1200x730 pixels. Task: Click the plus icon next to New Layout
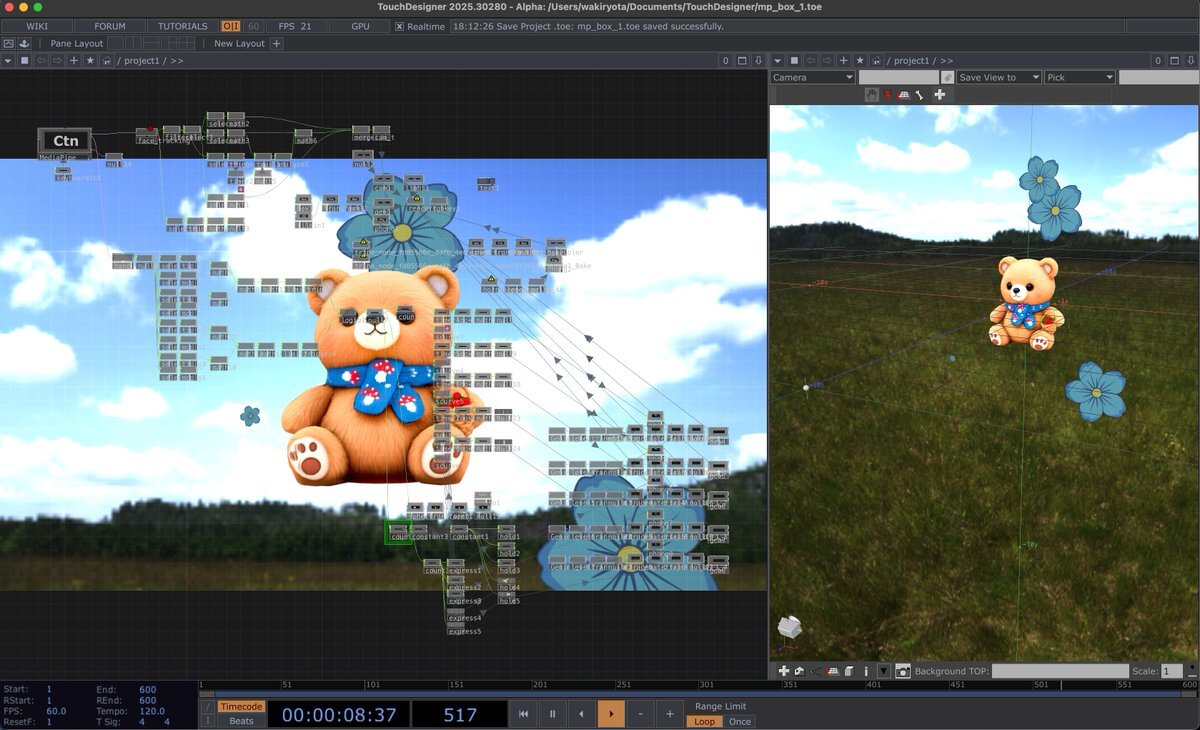click(x=277, y=44)
